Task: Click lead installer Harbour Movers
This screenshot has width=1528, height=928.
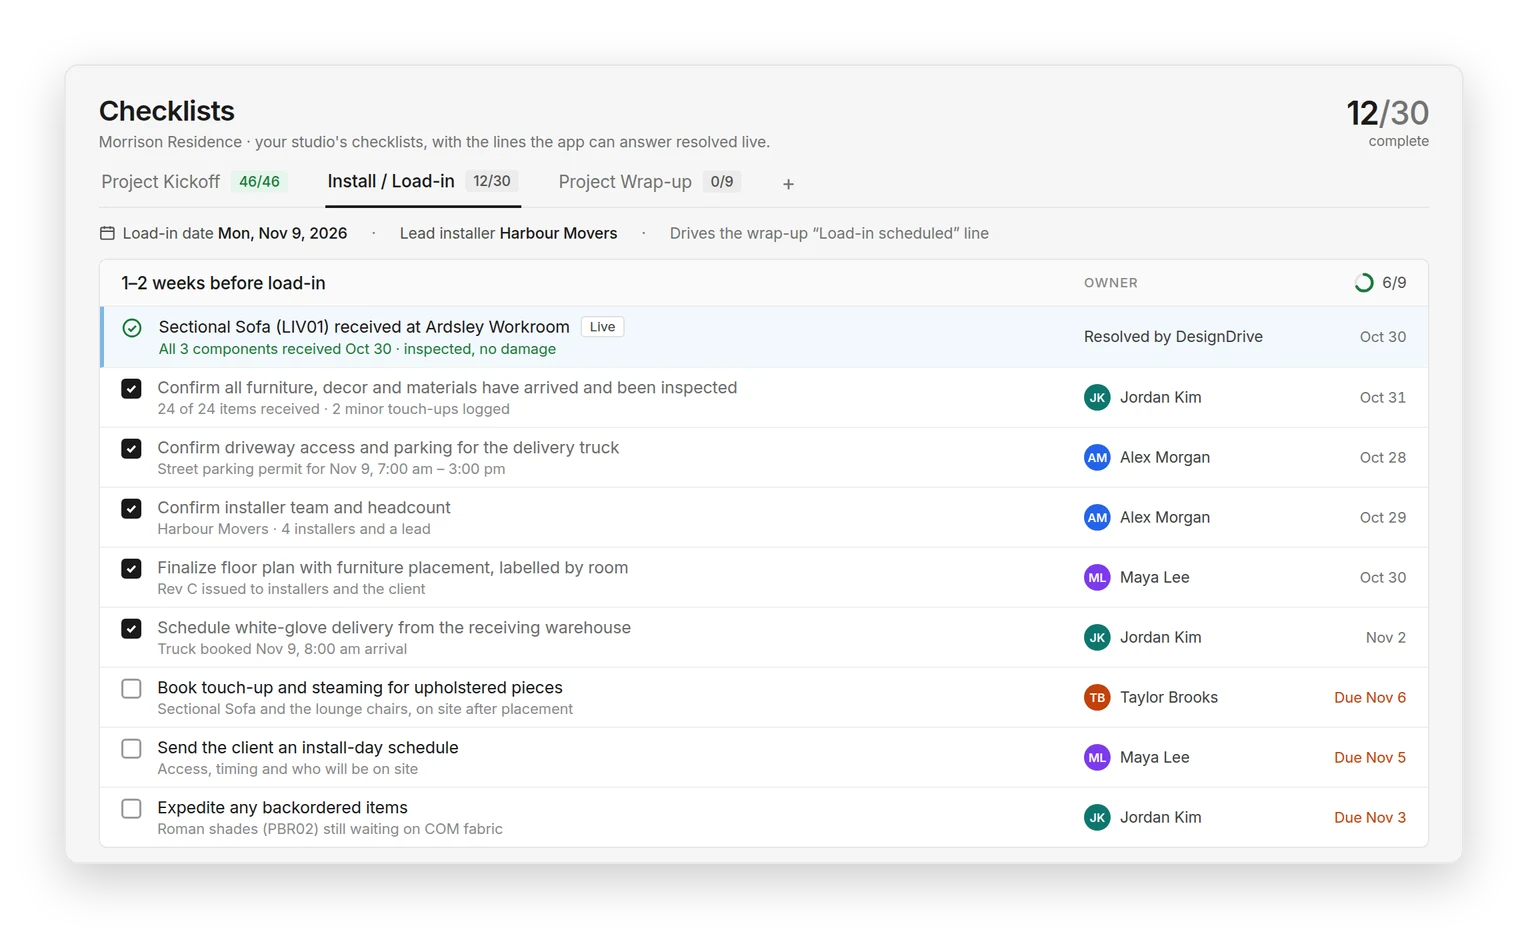Action: pyautogui.click(x=558, y=233)
